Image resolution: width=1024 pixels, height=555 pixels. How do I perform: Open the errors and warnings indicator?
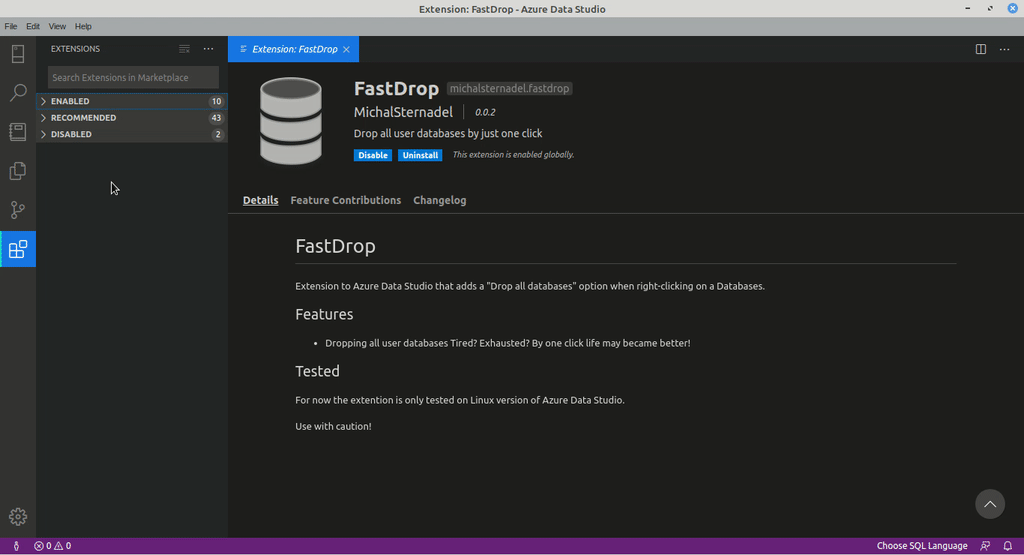pyautogui.click(x=52, y=546)
